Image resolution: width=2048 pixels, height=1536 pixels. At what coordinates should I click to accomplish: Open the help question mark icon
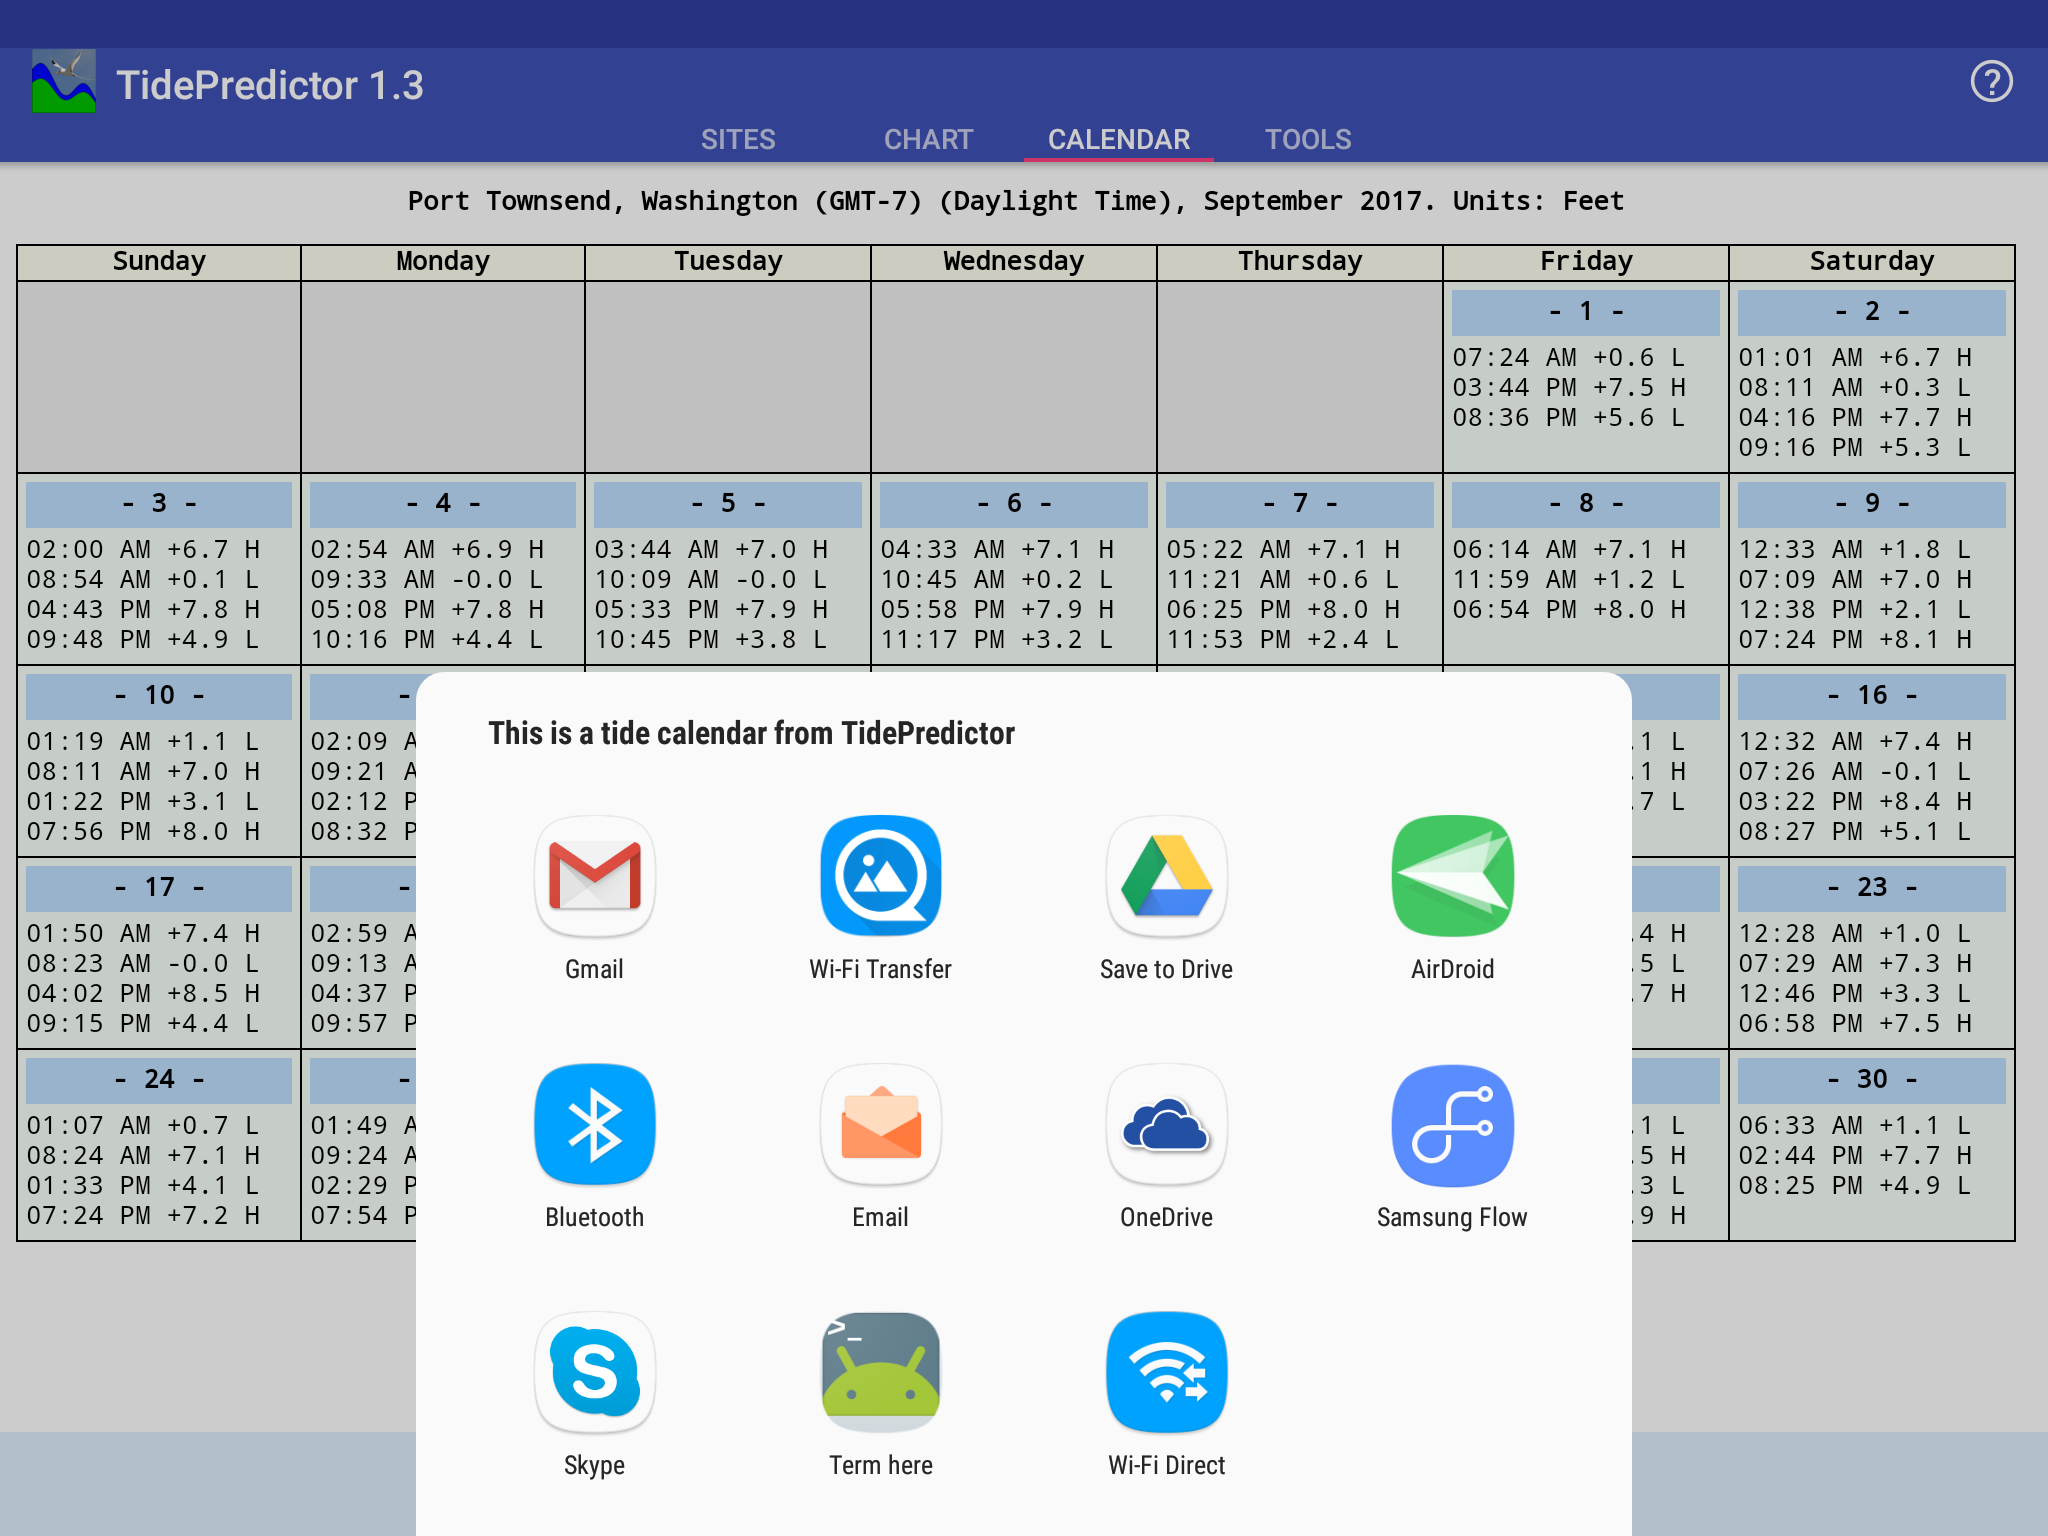(1991, 82)
